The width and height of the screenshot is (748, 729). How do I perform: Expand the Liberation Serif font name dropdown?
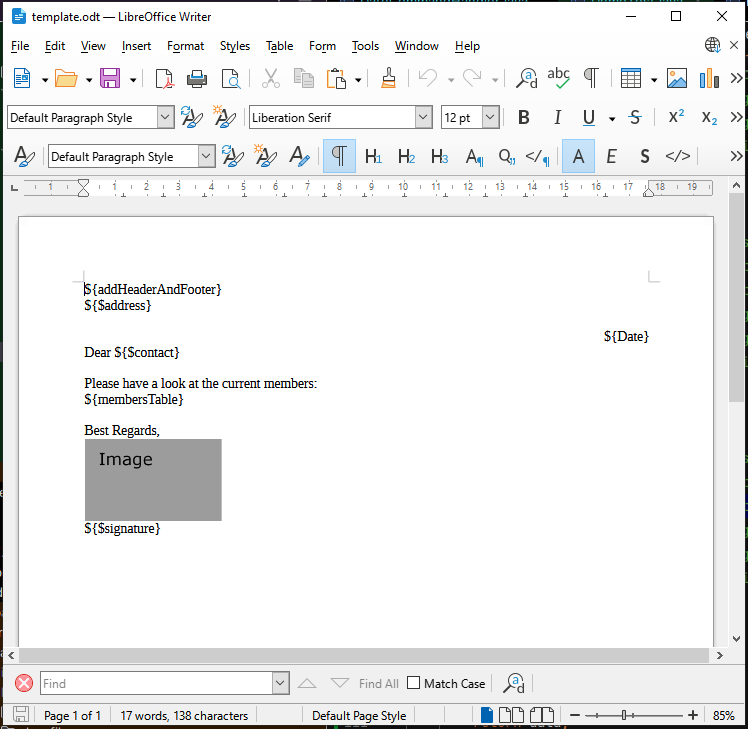click(423, 118)
